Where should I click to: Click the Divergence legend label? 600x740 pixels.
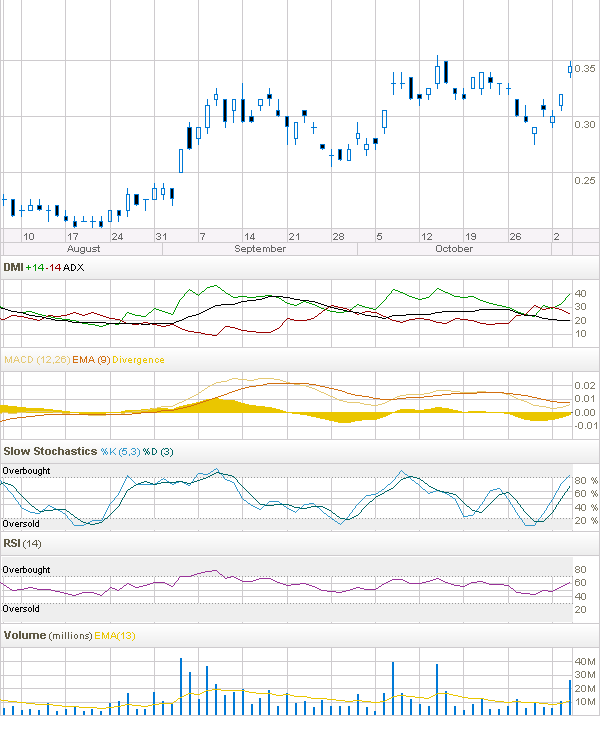[138, 359]
